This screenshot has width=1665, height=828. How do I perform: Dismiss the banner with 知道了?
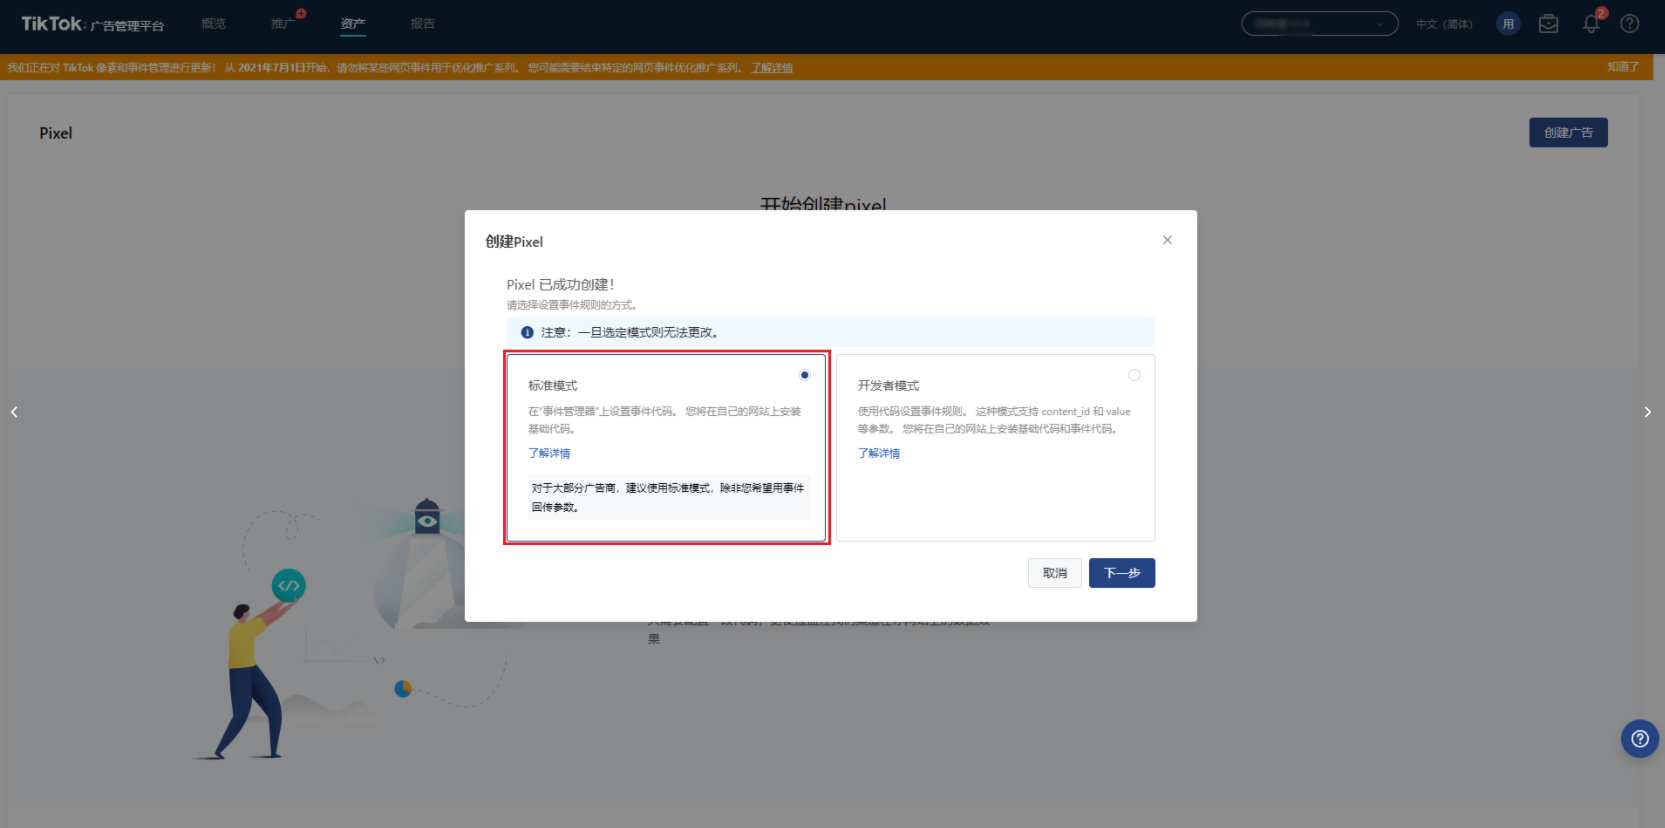(1623, 67)
